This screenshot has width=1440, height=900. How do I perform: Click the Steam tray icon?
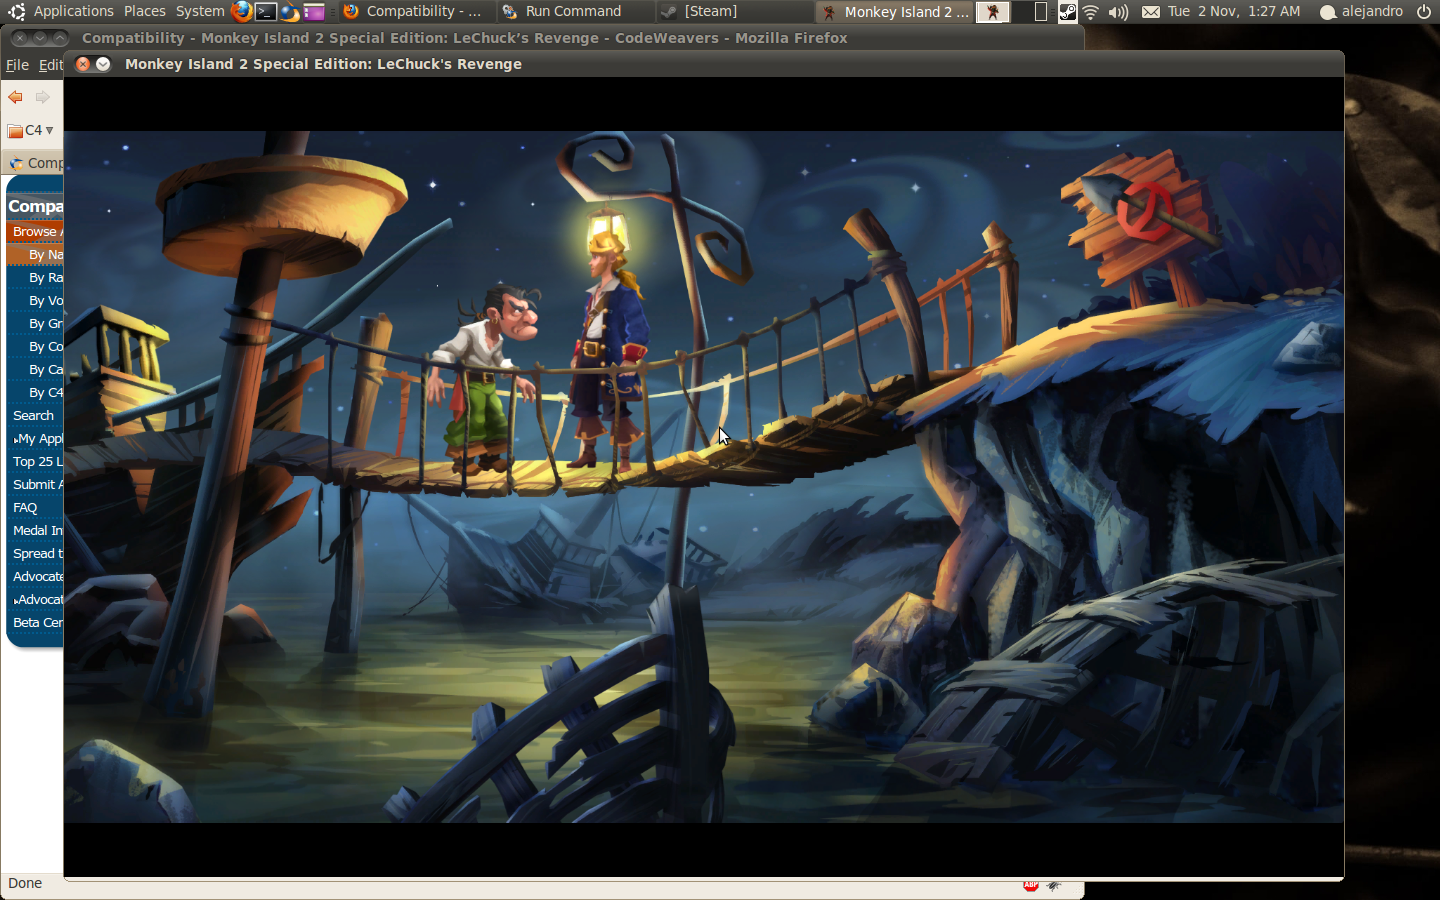point(1068,12)
